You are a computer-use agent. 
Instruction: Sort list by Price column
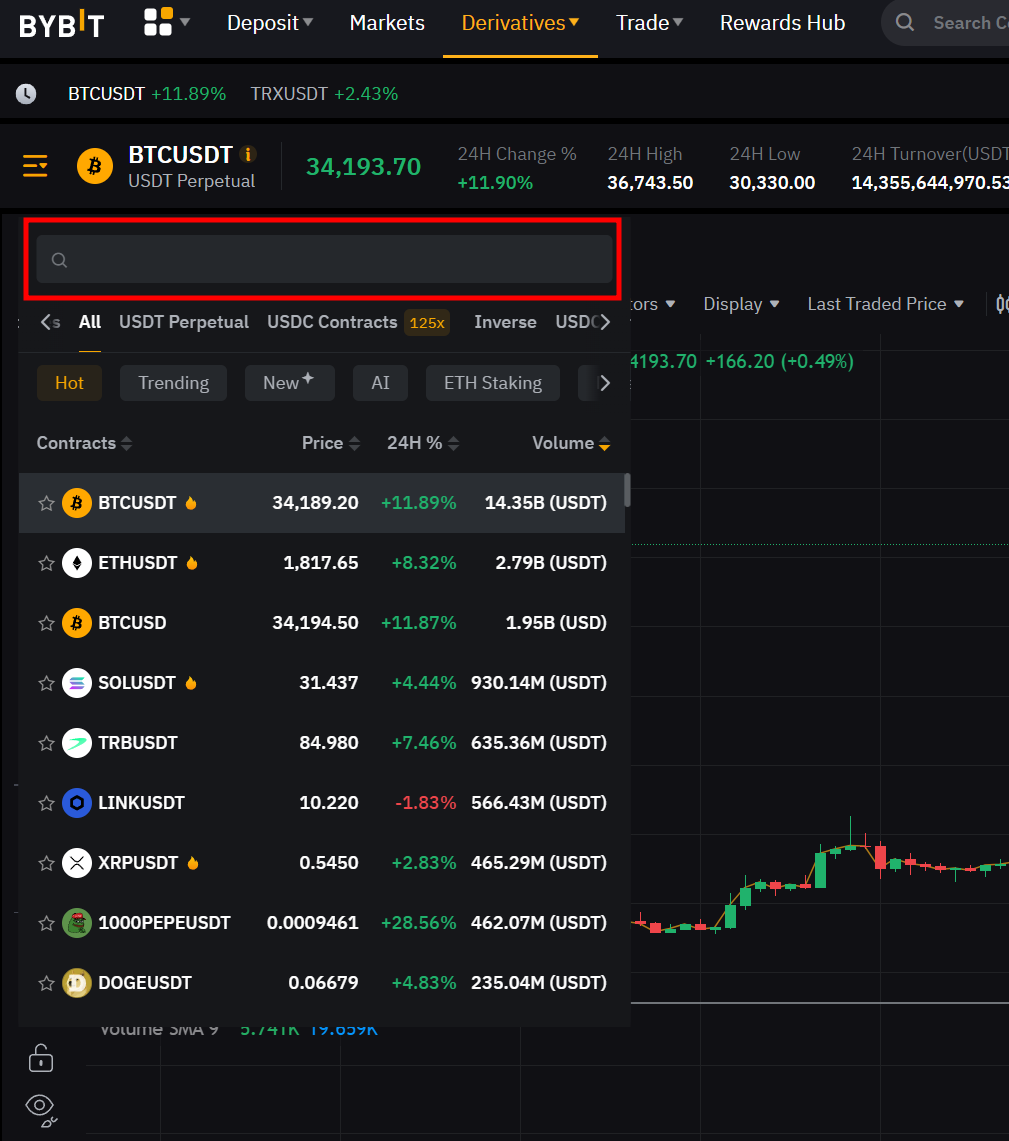coord(331,442)
